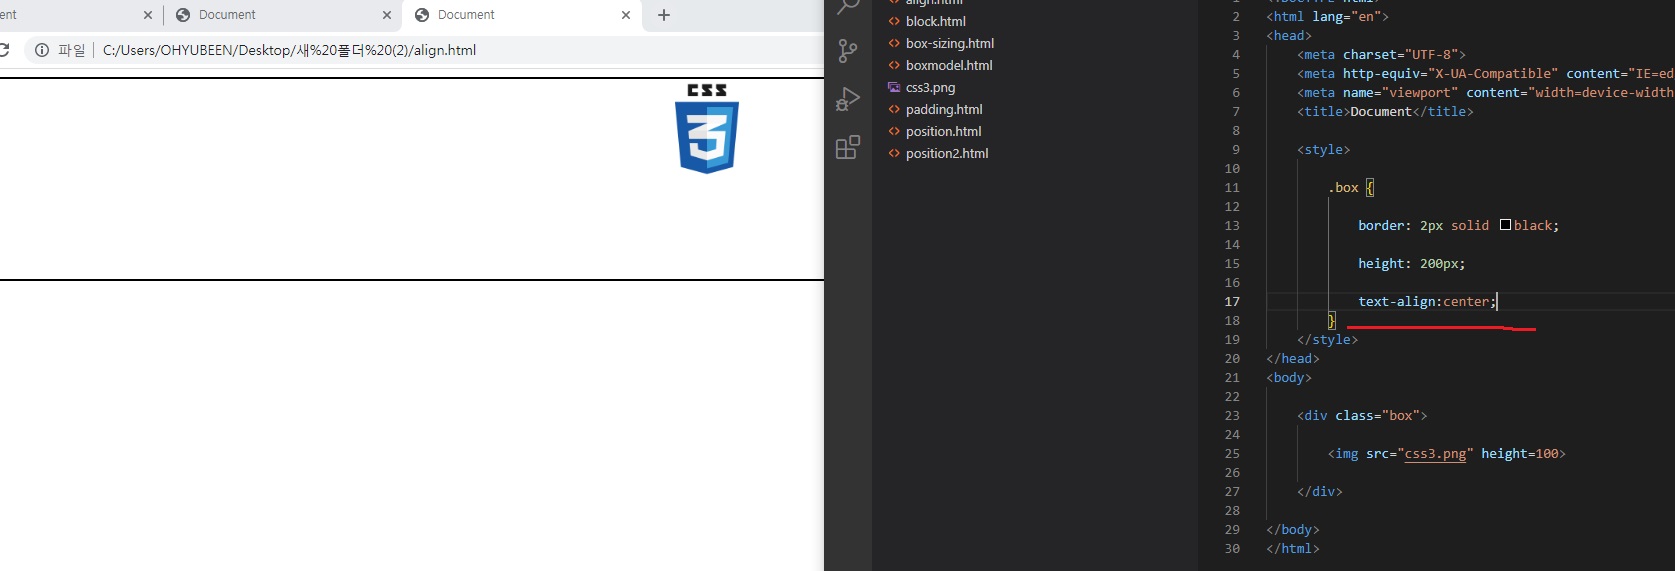Click the text-align:center line in editor
The height and width of the screenshot is (571, 1675).
[x=1426, y=301]
